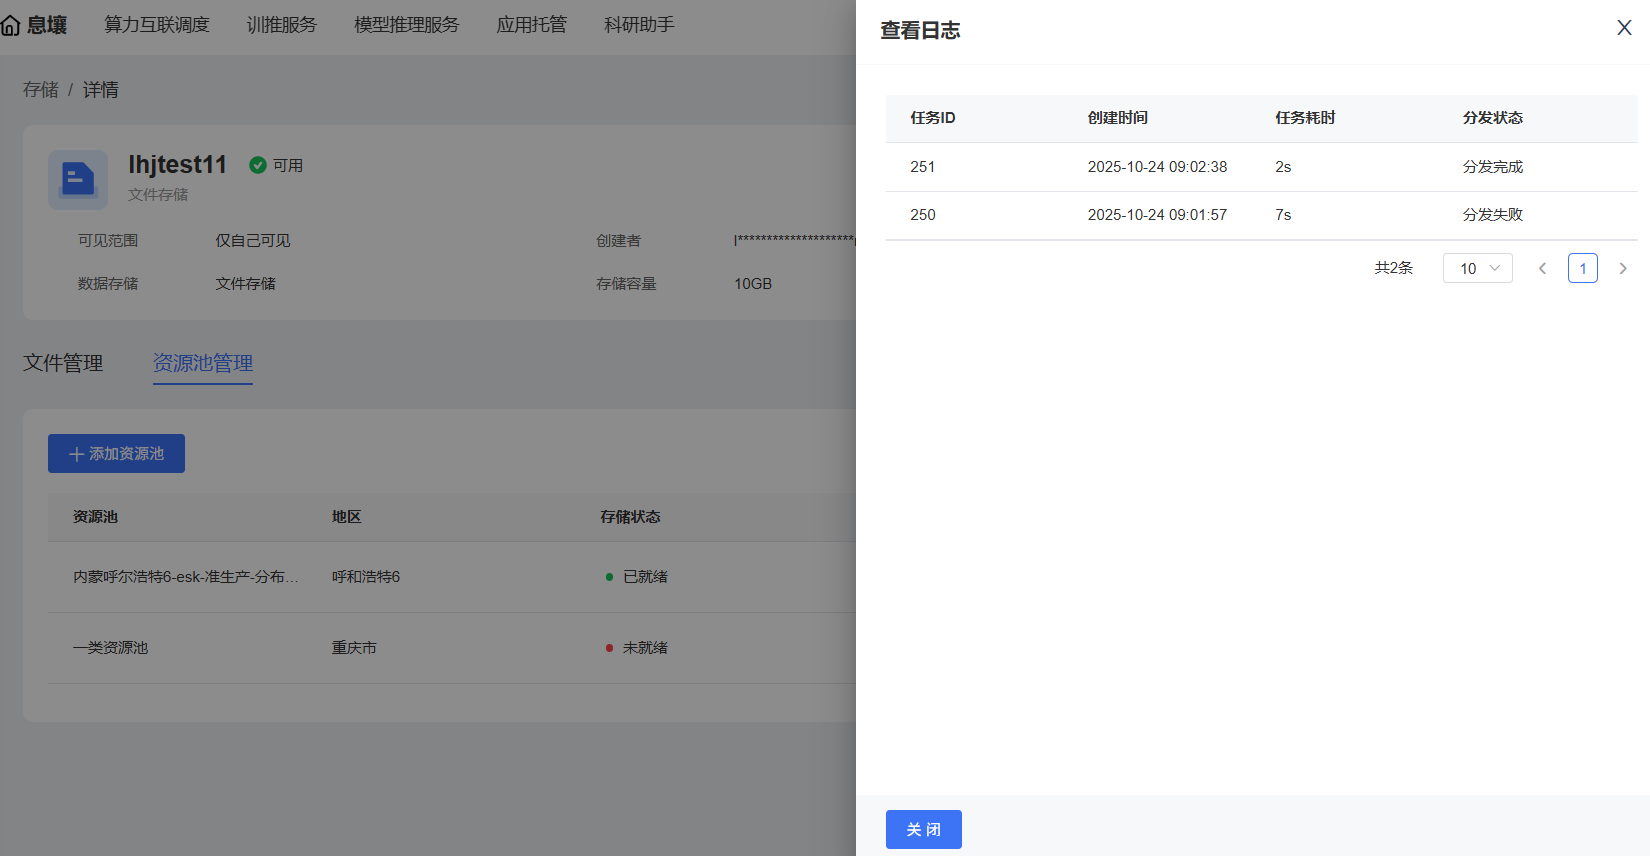Open the 训推服务 menu
The height and width of the screenshot is (856, 1650).
coord(281,25)
